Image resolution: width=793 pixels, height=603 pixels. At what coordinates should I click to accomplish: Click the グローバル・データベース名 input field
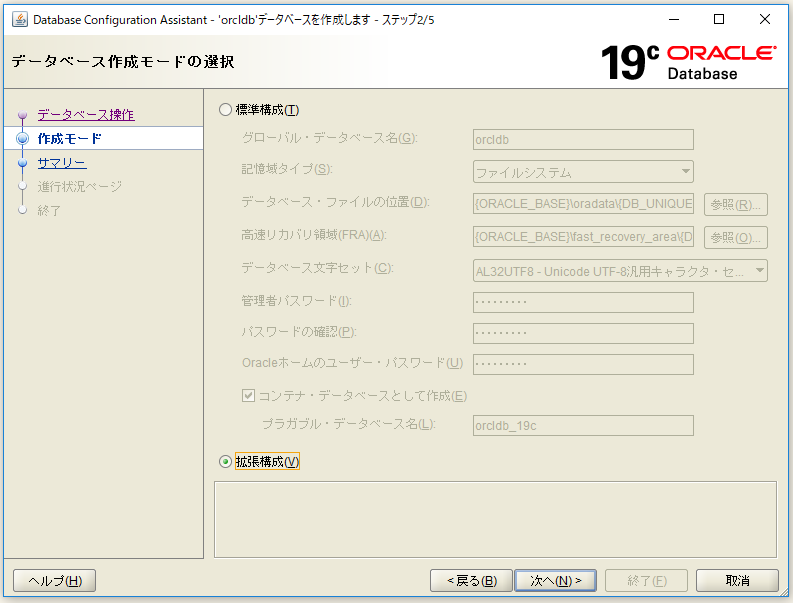(x=583, y=140)
